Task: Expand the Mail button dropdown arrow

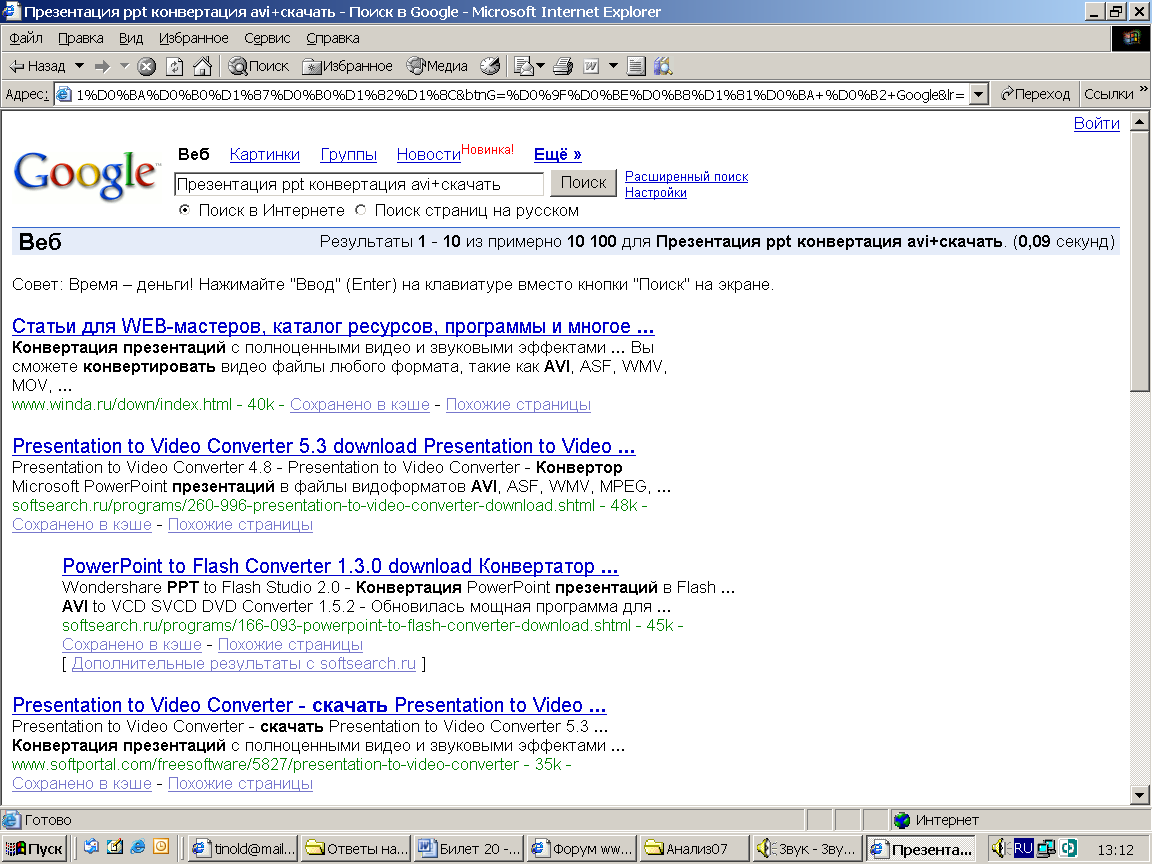Action: (541, 66)
